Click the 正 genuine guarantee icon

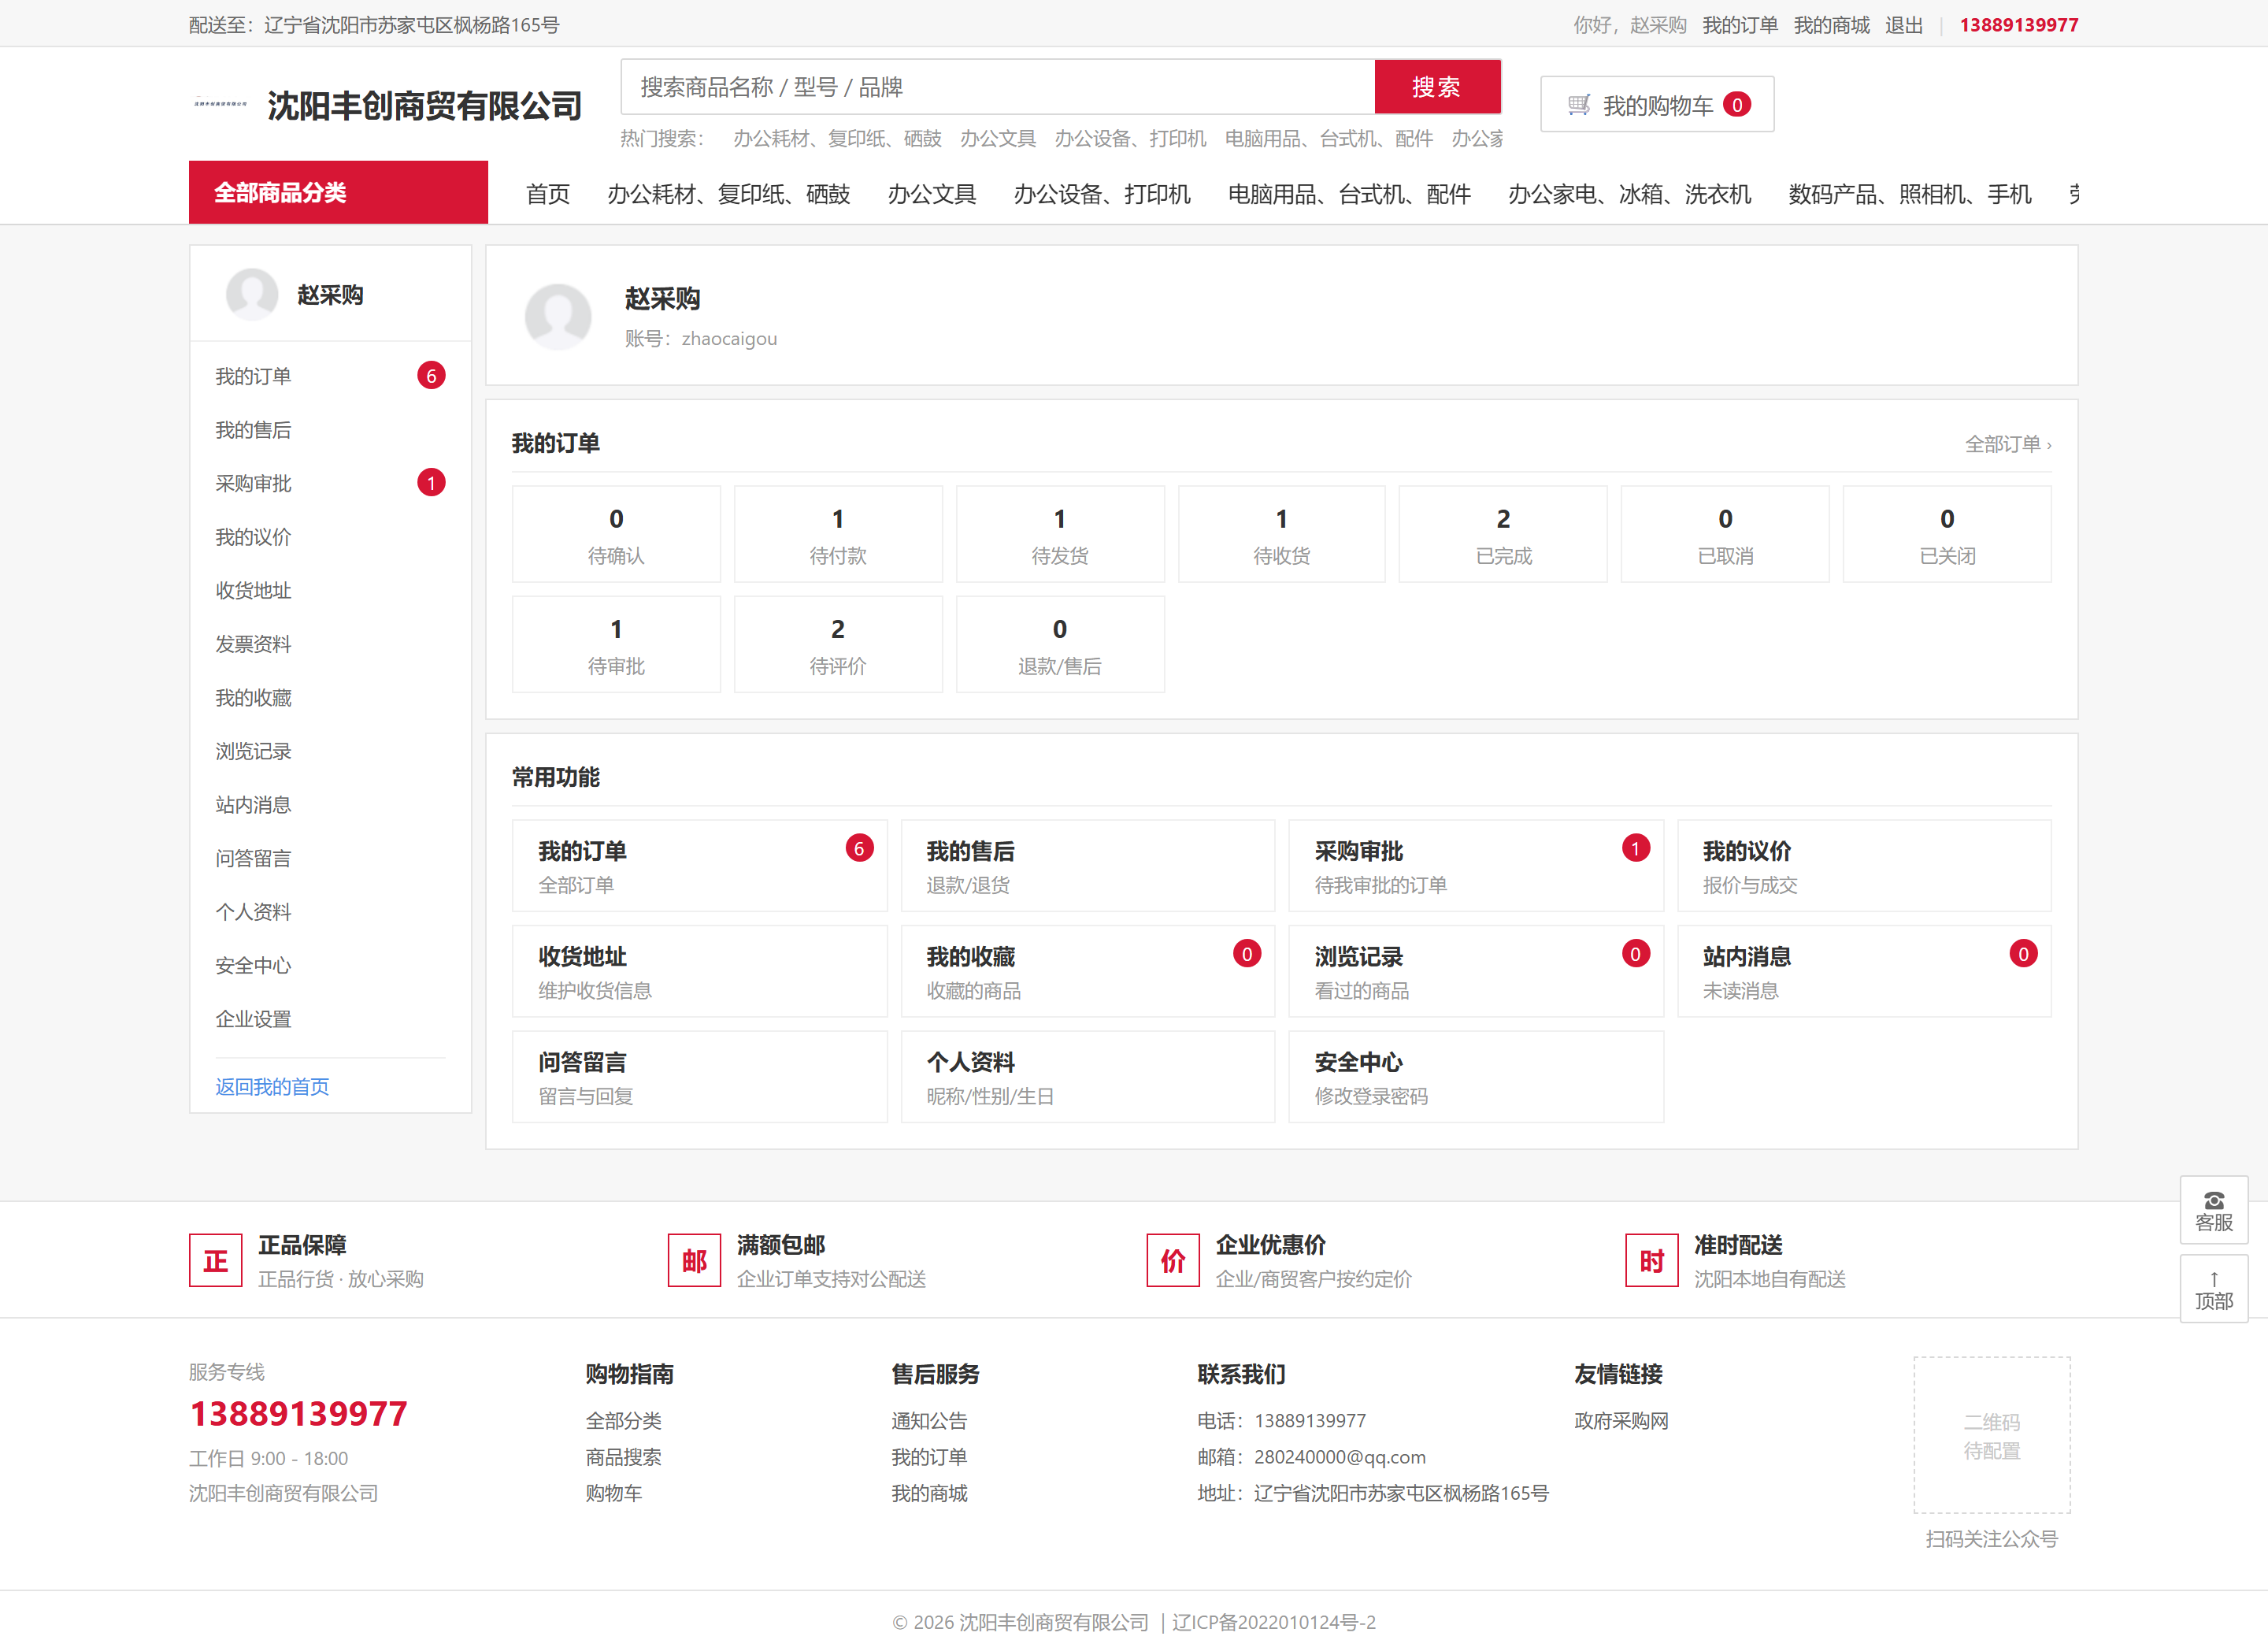coord(216,1261)
